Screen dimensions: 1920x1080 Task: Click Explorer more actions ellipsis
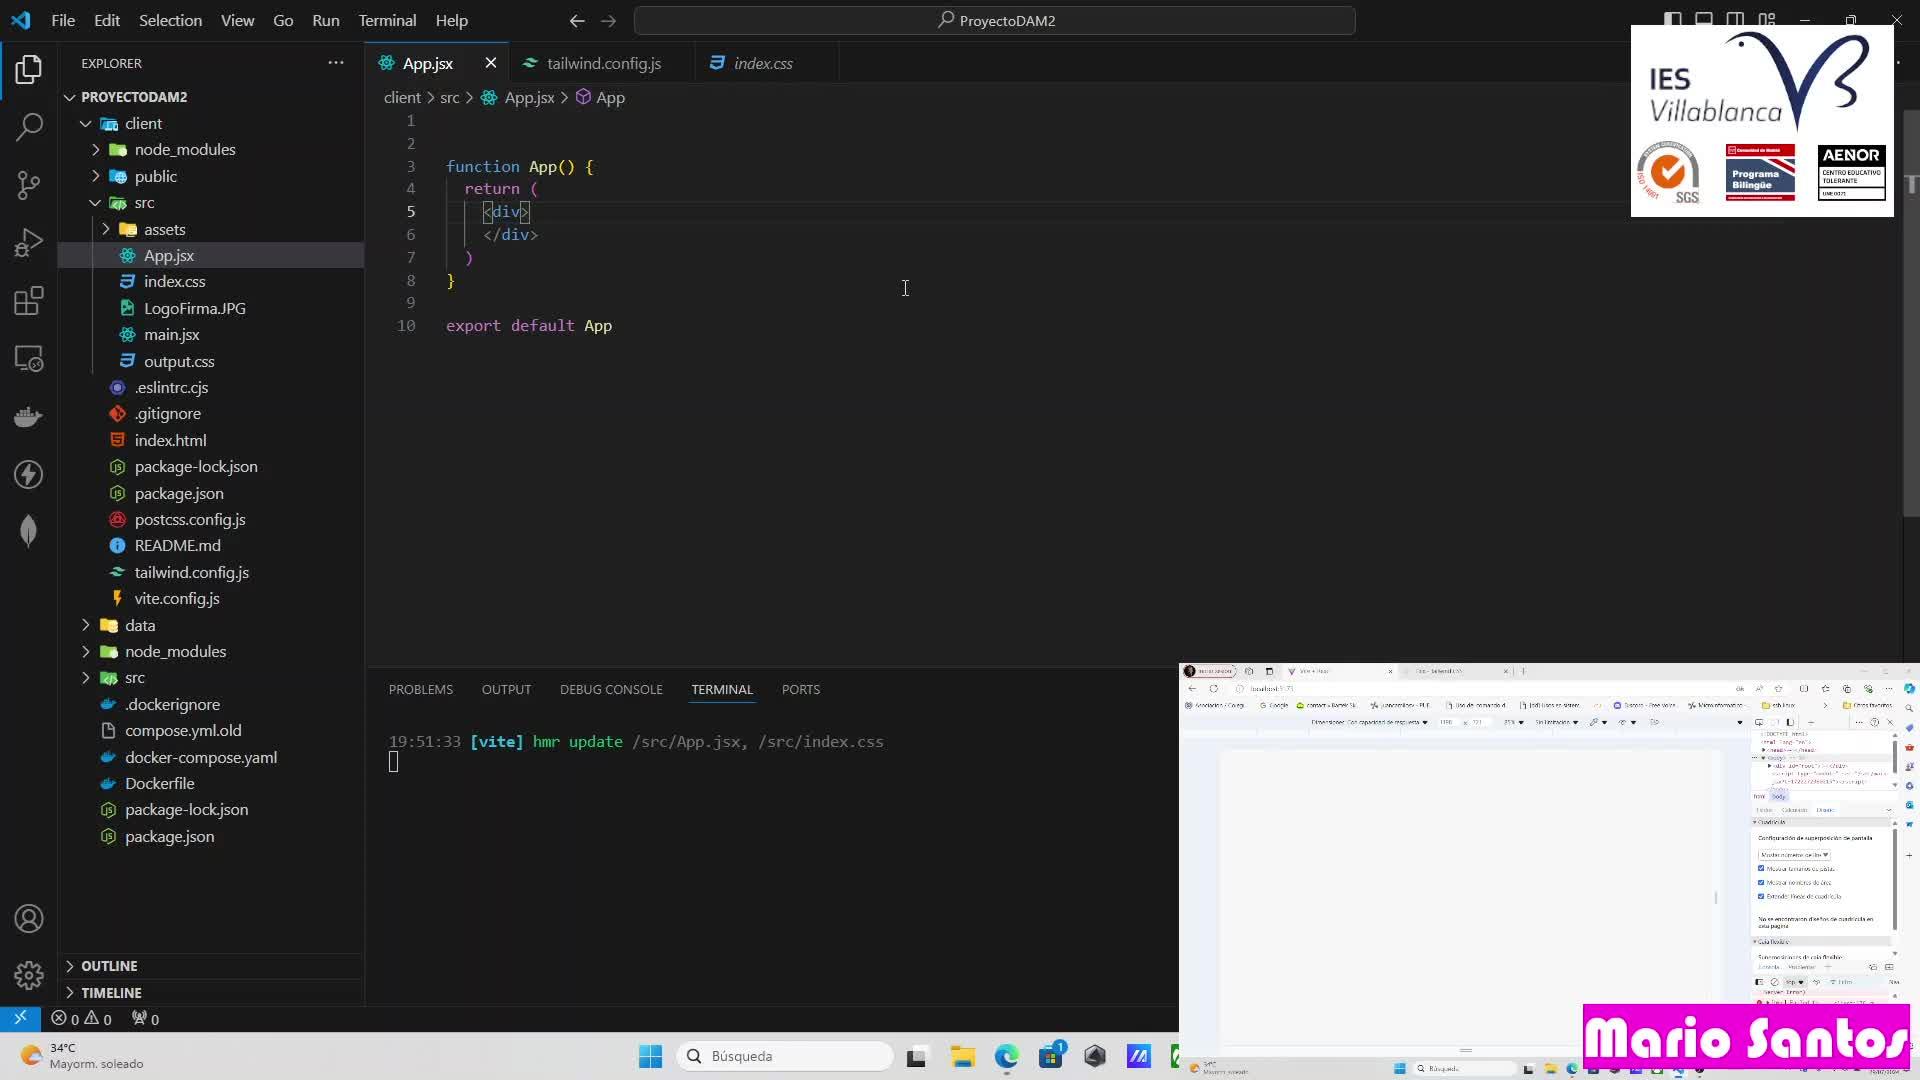coord(336,63)
